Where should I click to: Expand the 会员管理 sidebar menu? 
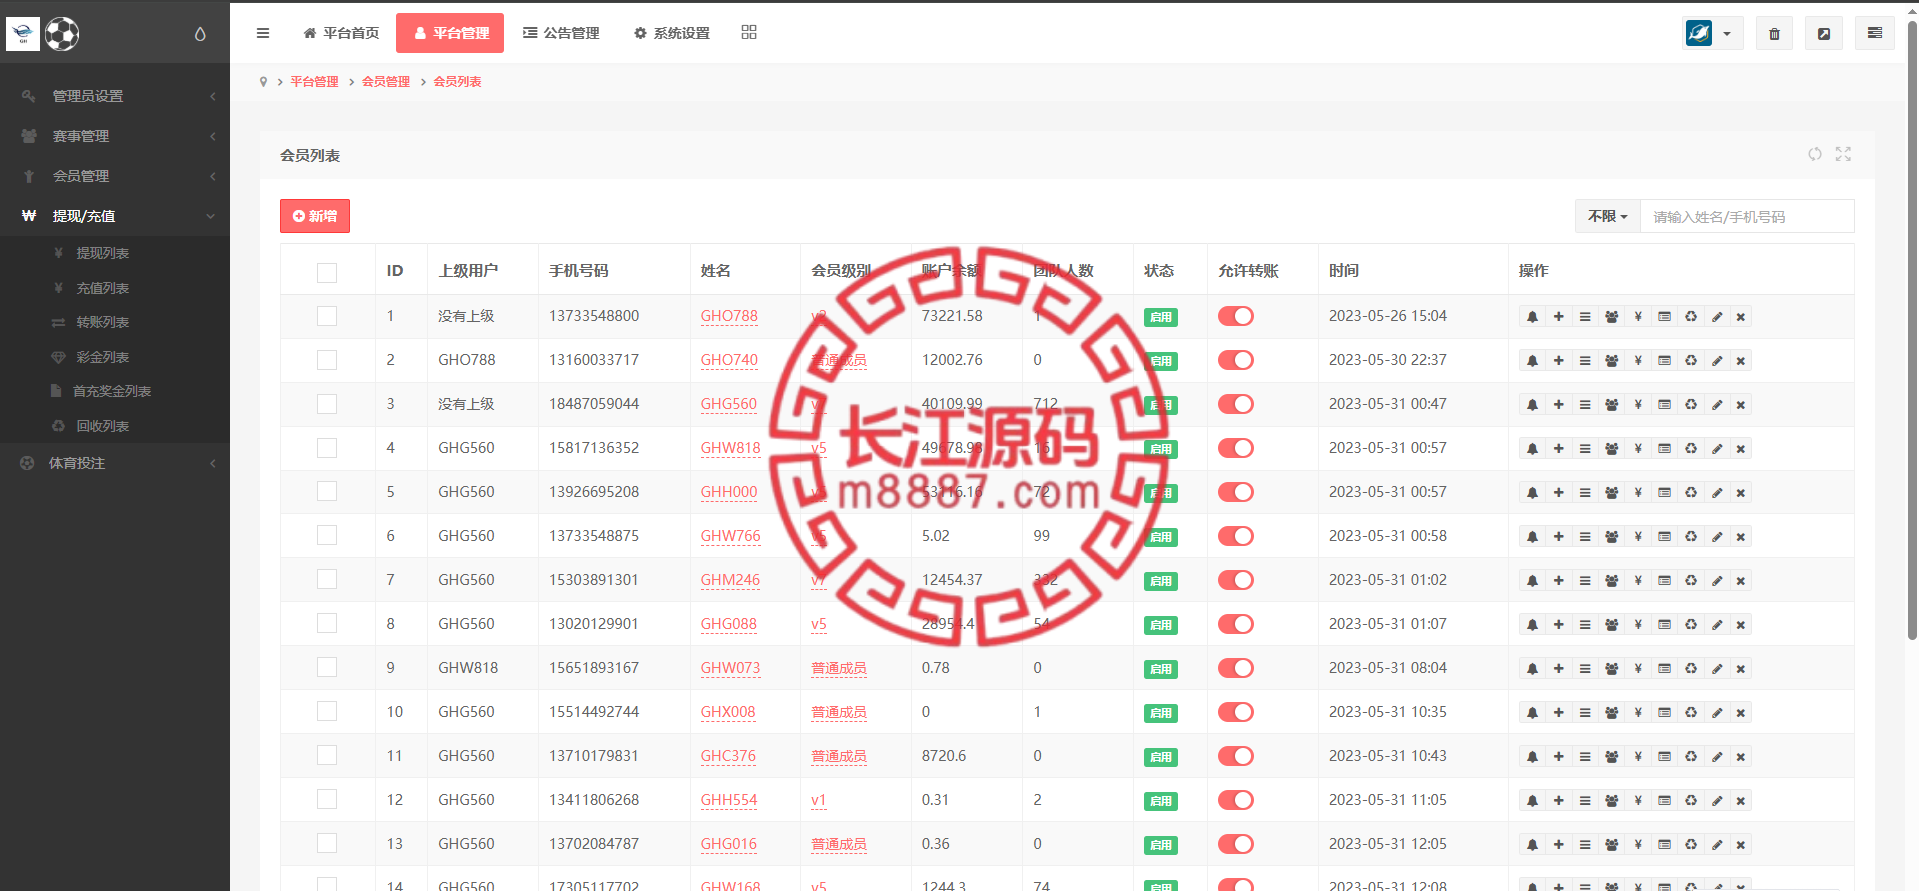(x=115, y=176)
